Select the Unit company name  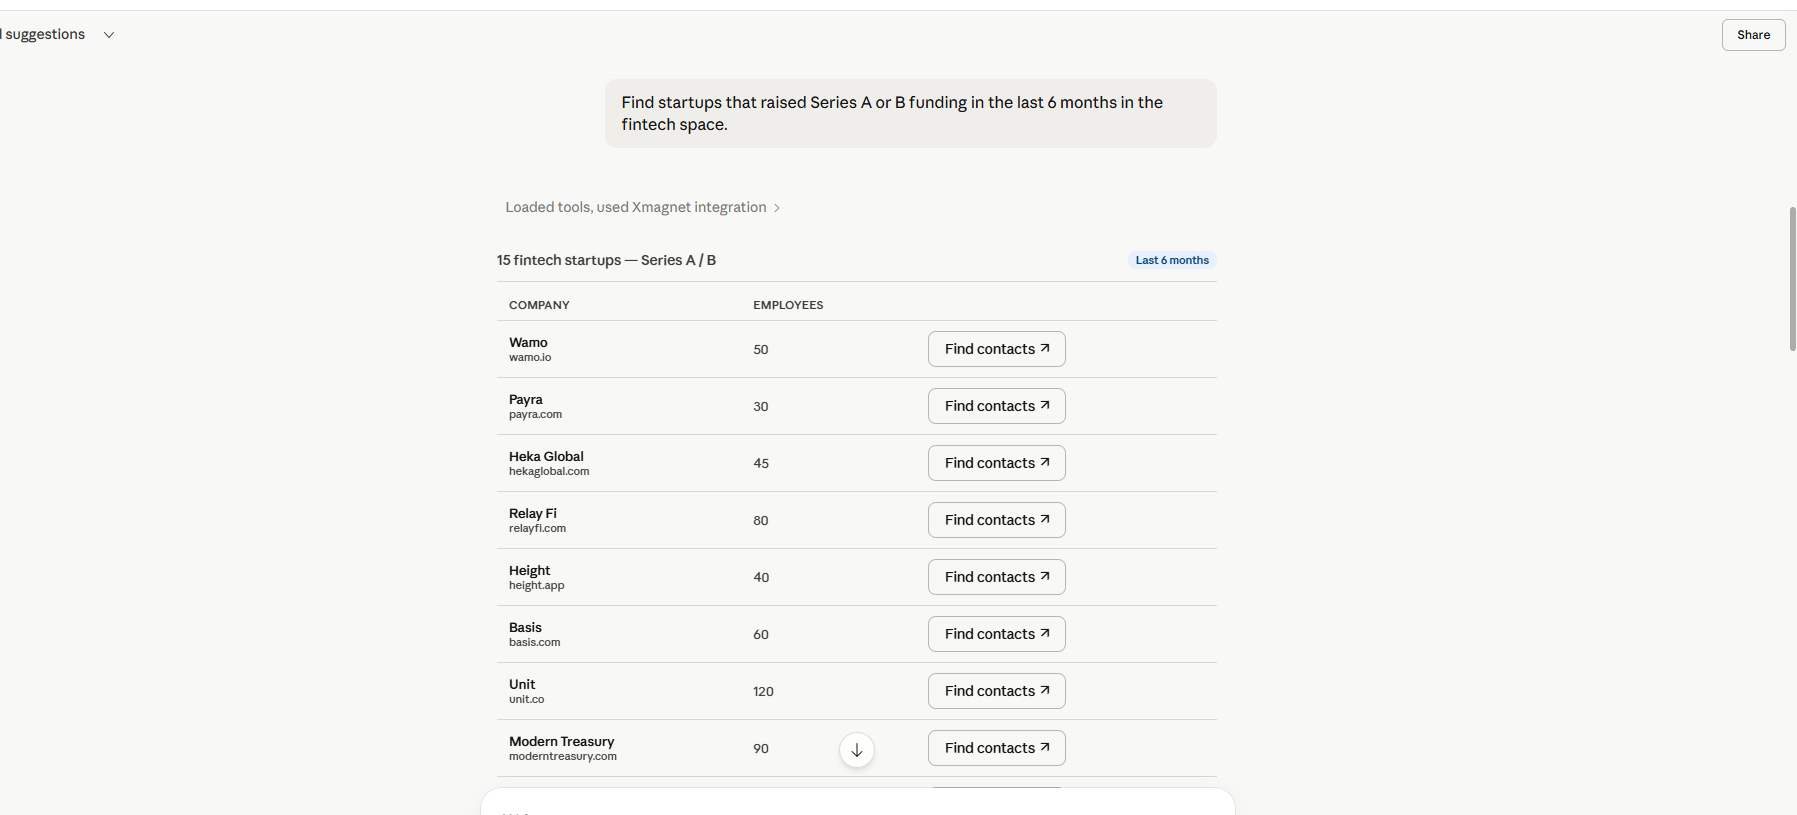click(x=522, y=684)
